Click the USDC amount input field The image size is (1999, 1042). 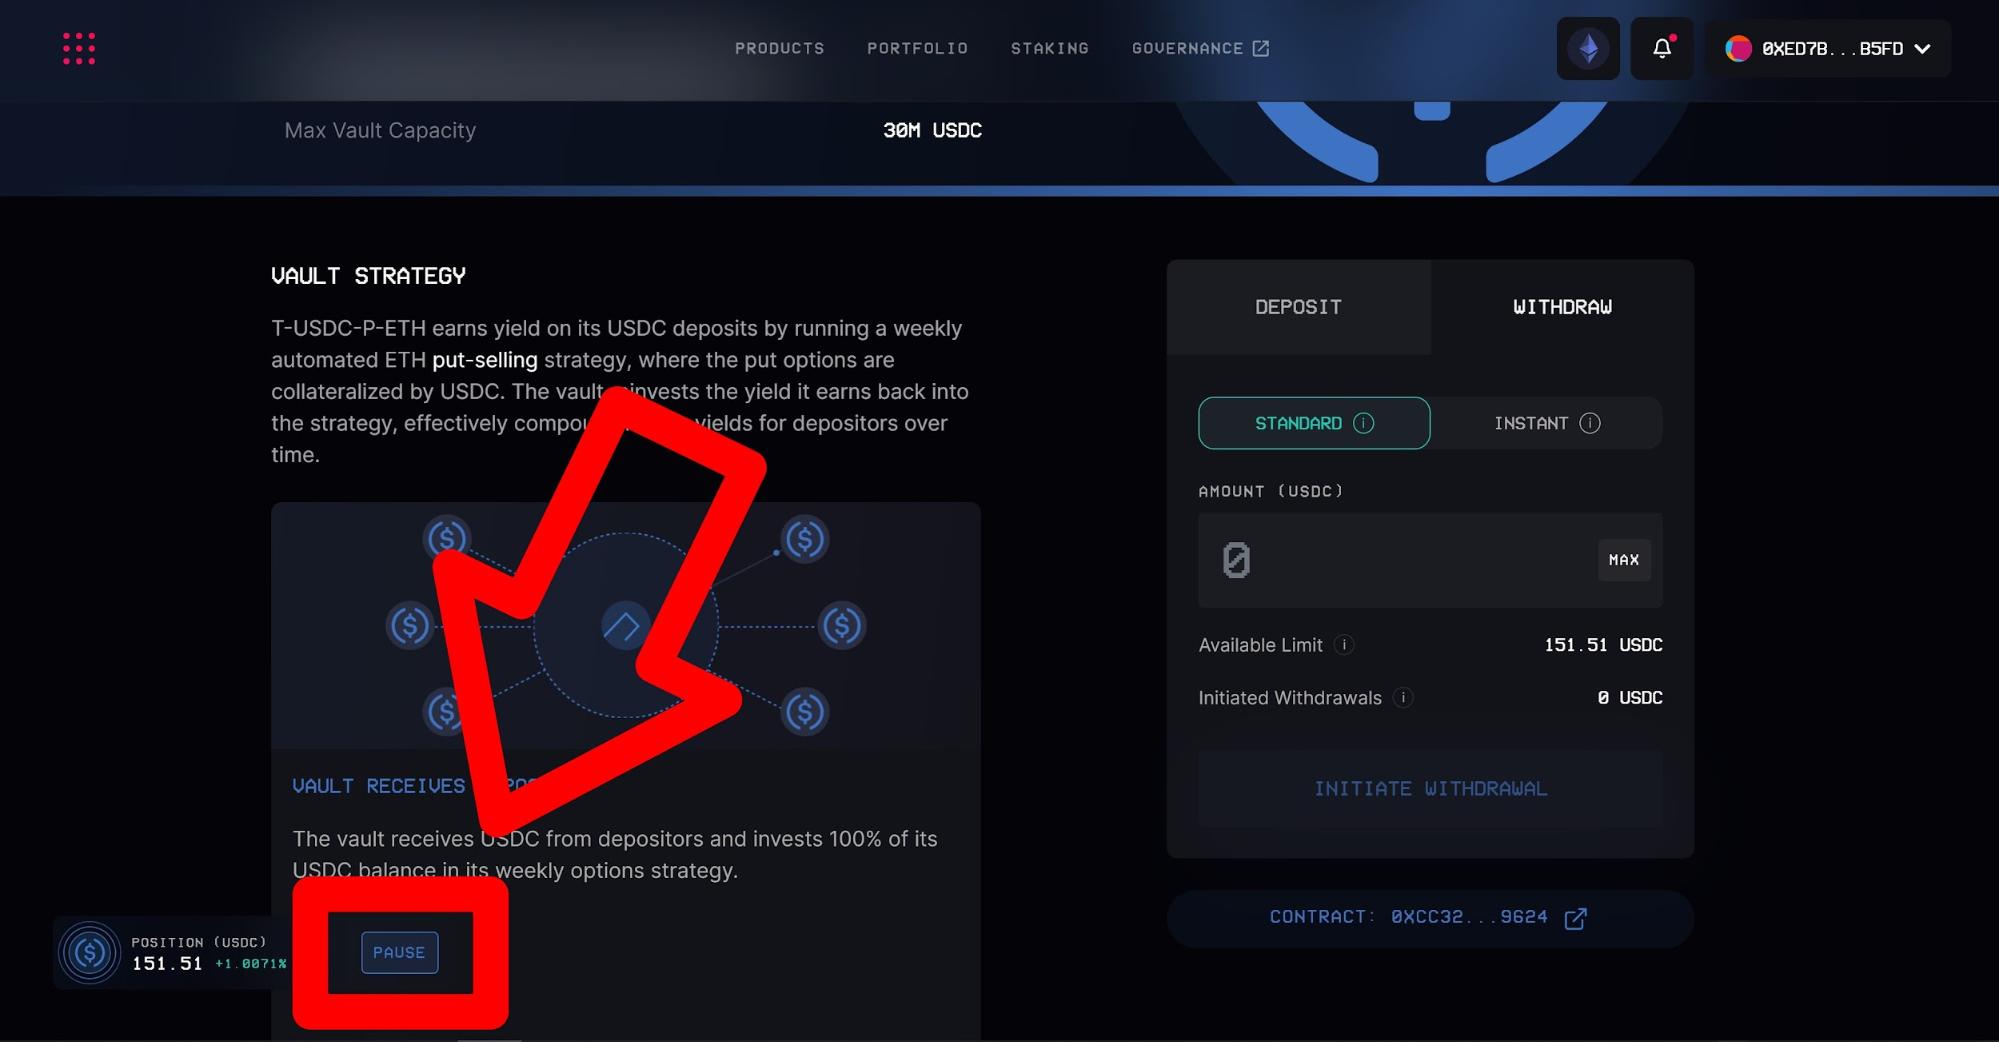[1400, 560]
